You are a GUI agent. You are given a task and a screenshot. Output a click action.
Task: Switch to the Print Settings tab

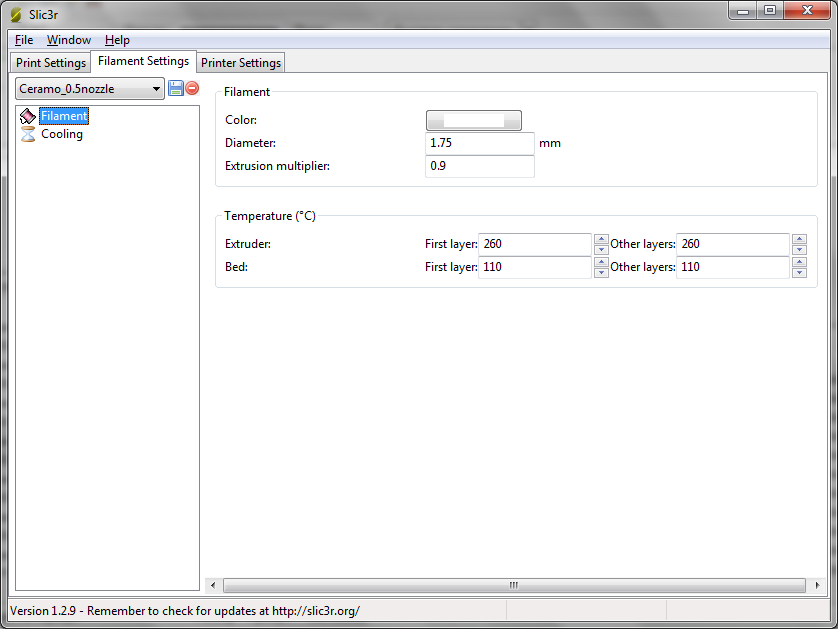pos(51,63)
